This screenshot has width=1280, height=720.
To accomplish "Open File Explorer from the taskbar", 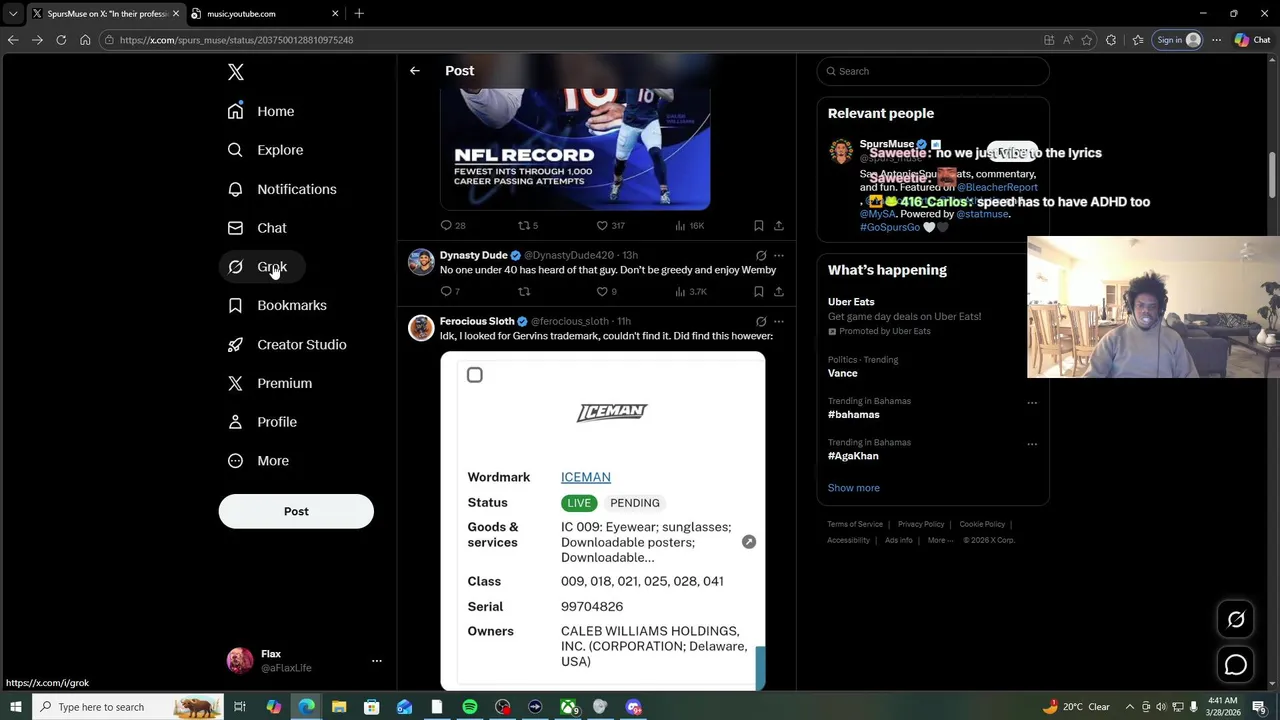I will point(339,707).
